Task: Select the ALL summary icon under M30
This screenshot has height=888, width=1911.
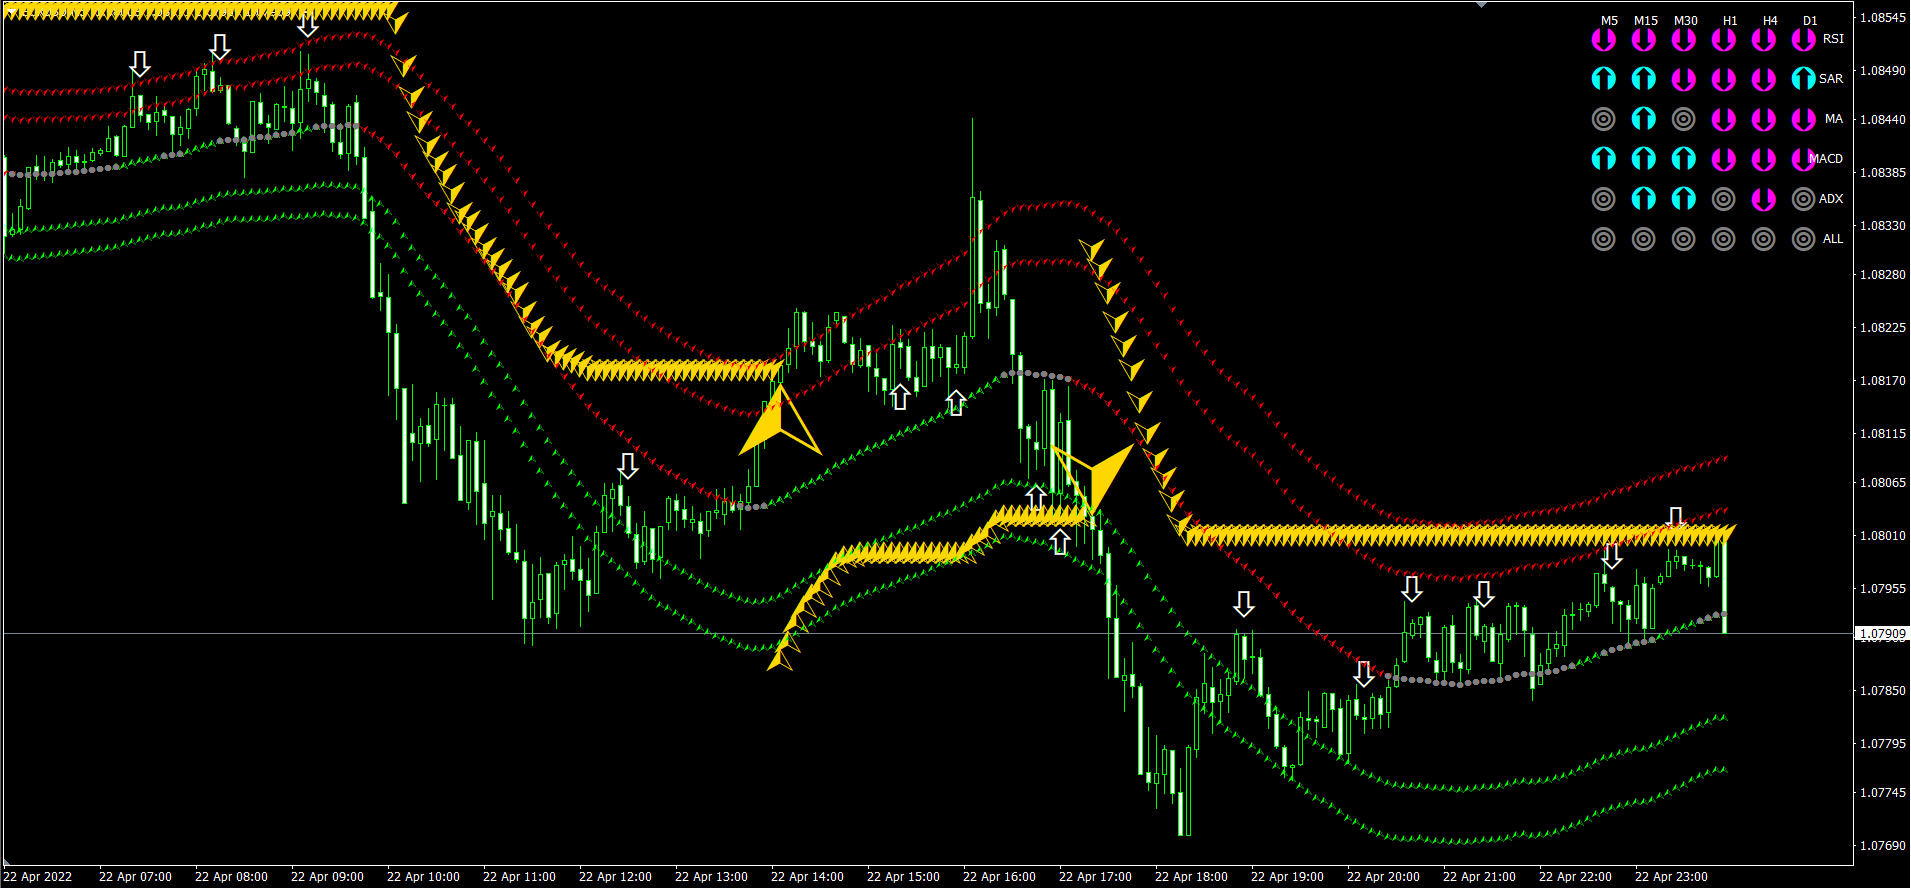Action: point(1684,239)
